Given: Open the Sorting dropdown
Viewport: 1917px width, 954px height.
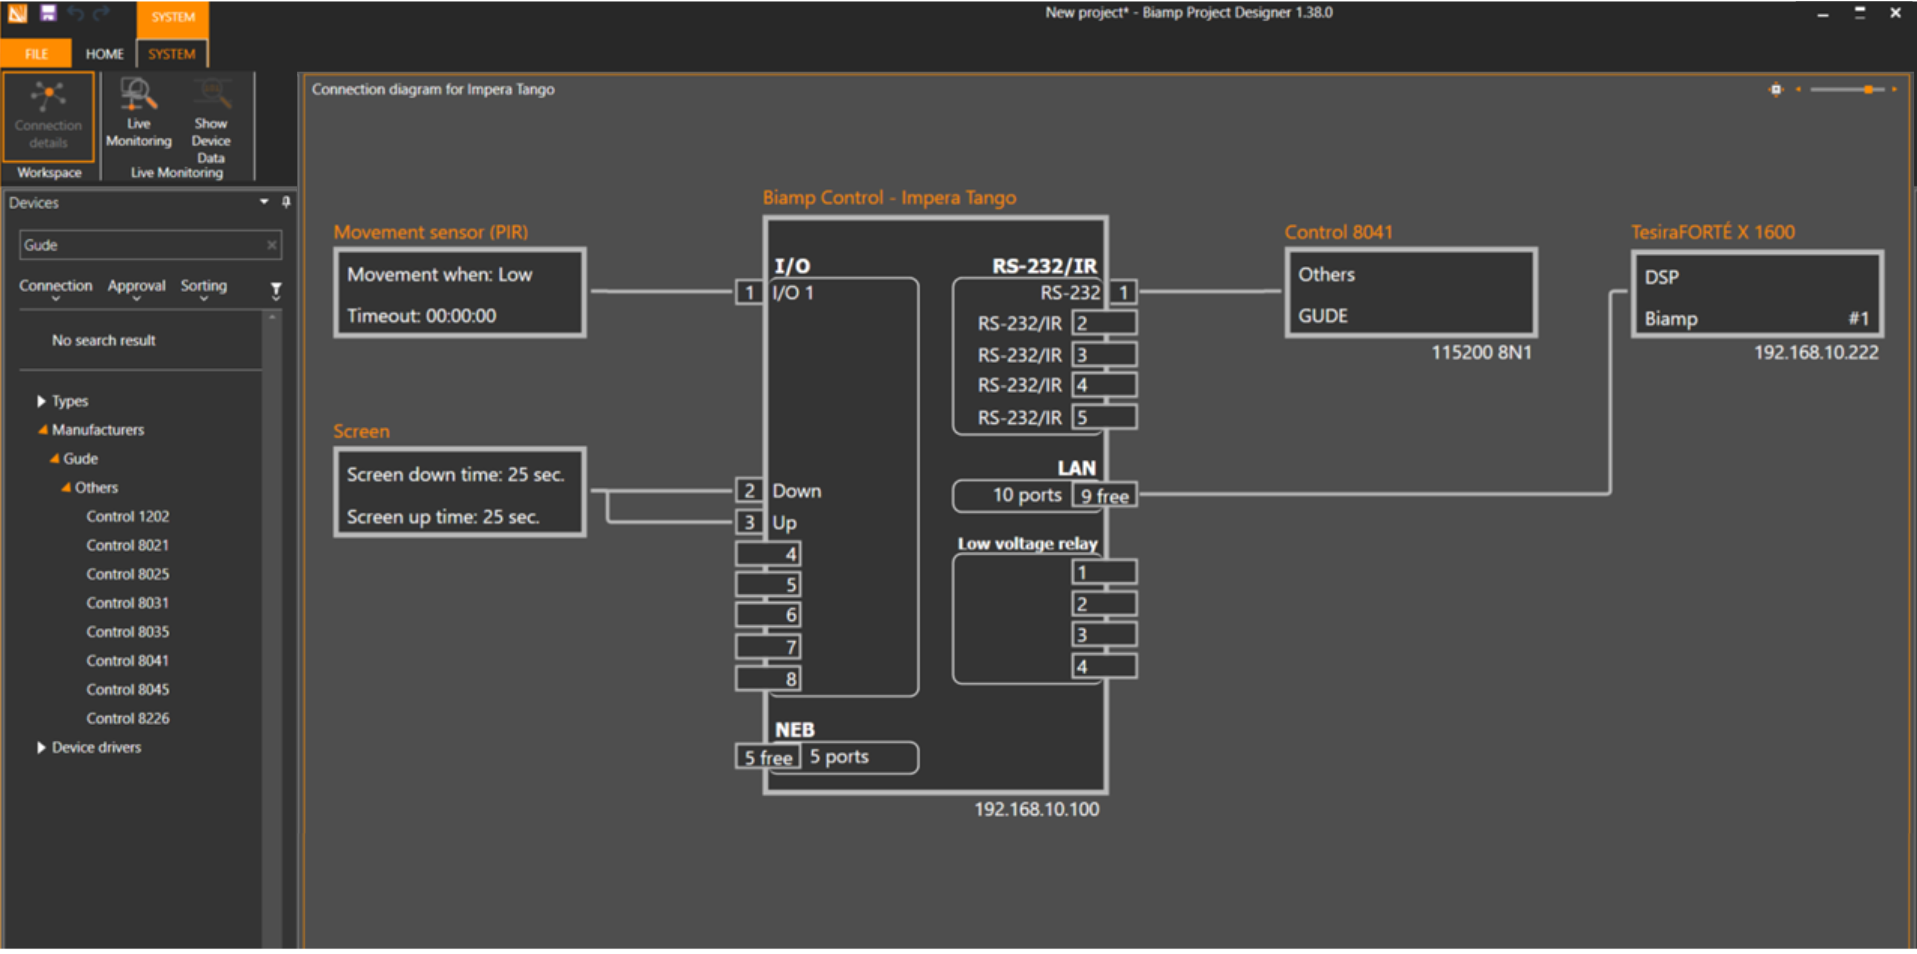Looking at the screenshot, I should tap(204, 289).
